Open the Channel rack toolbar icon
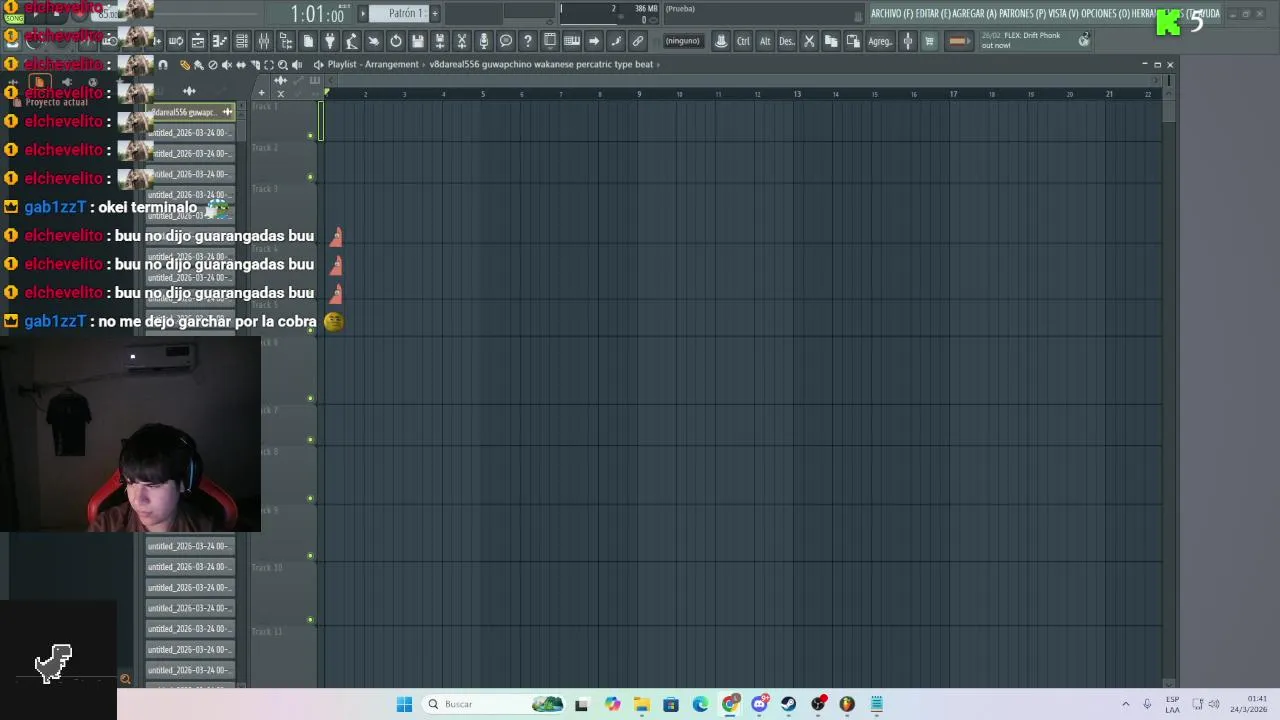Viewport: 1280px width, 720px height. point(242,41)
